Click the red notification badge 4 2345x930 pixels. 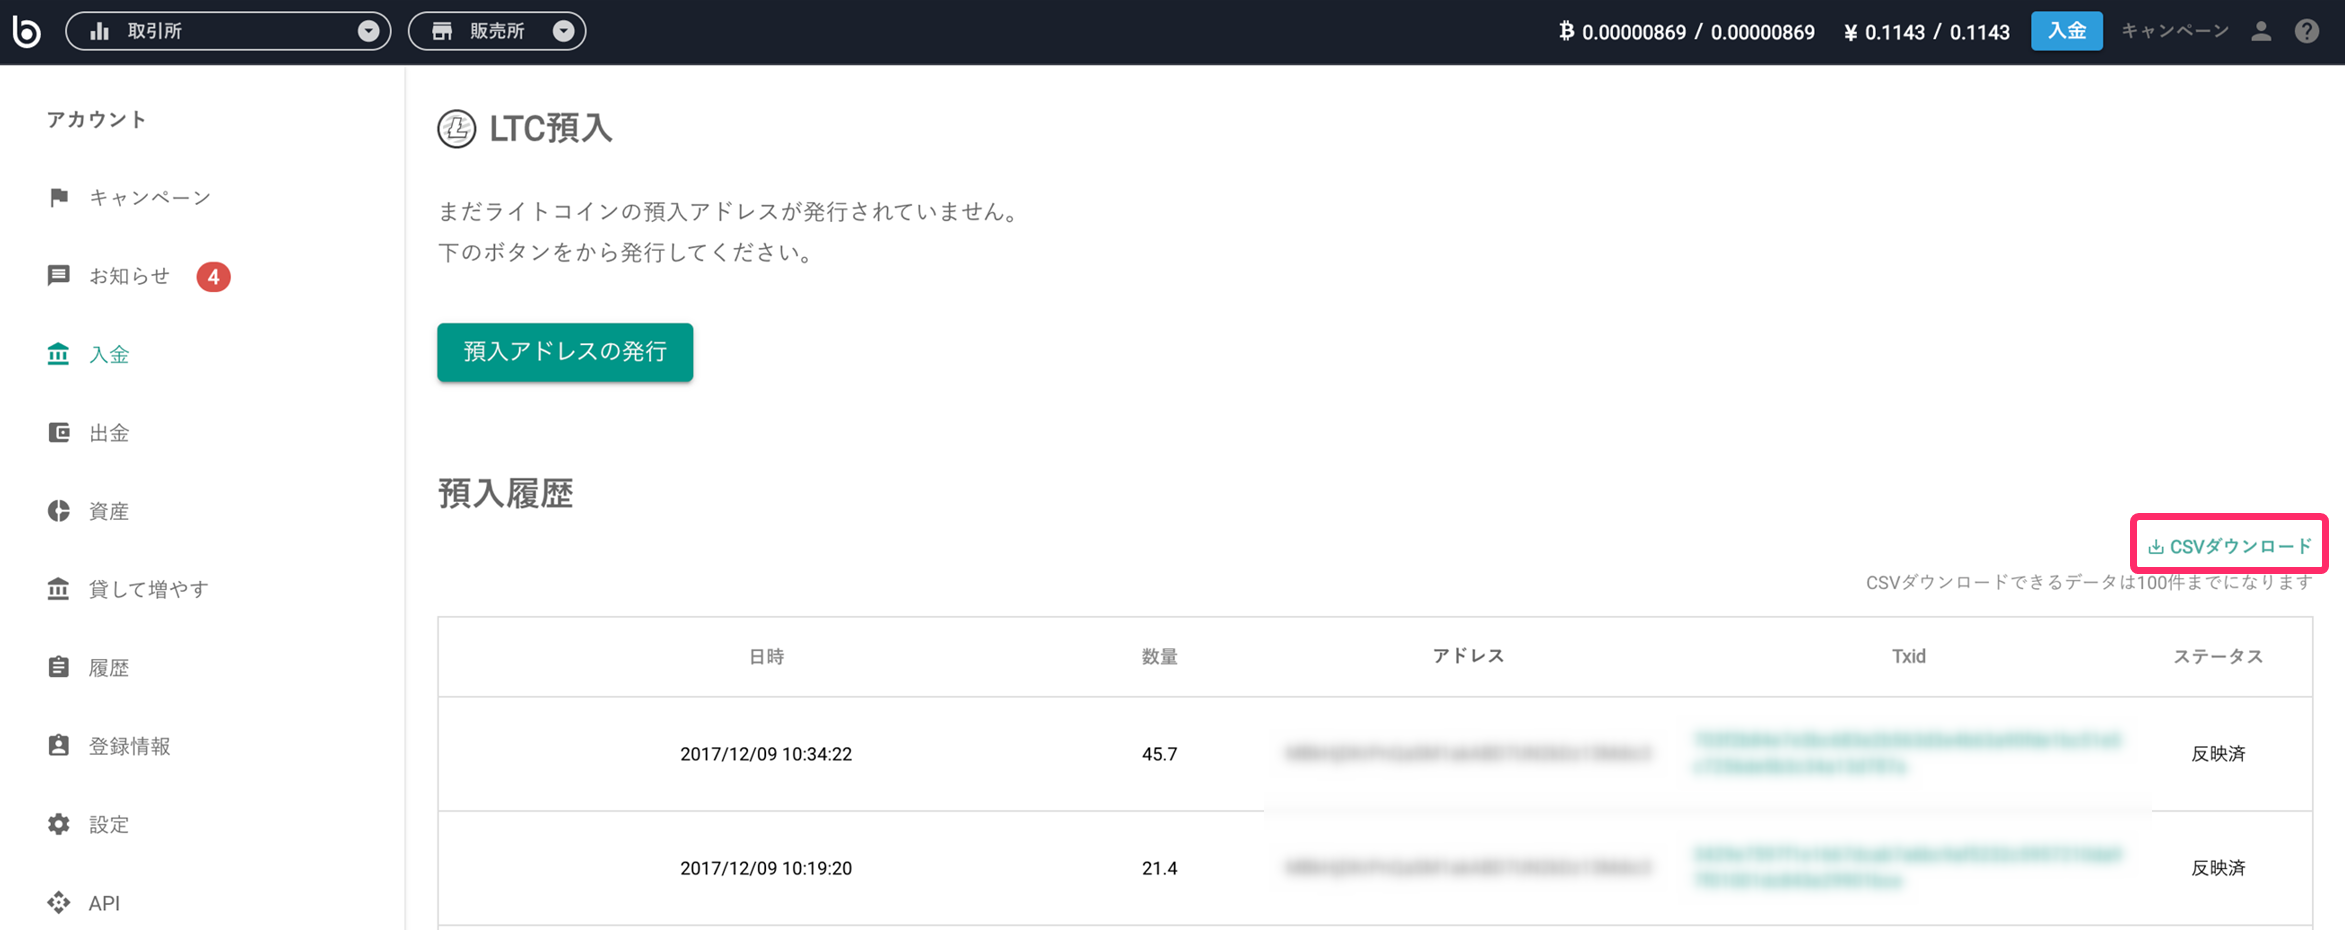[213, 276]
